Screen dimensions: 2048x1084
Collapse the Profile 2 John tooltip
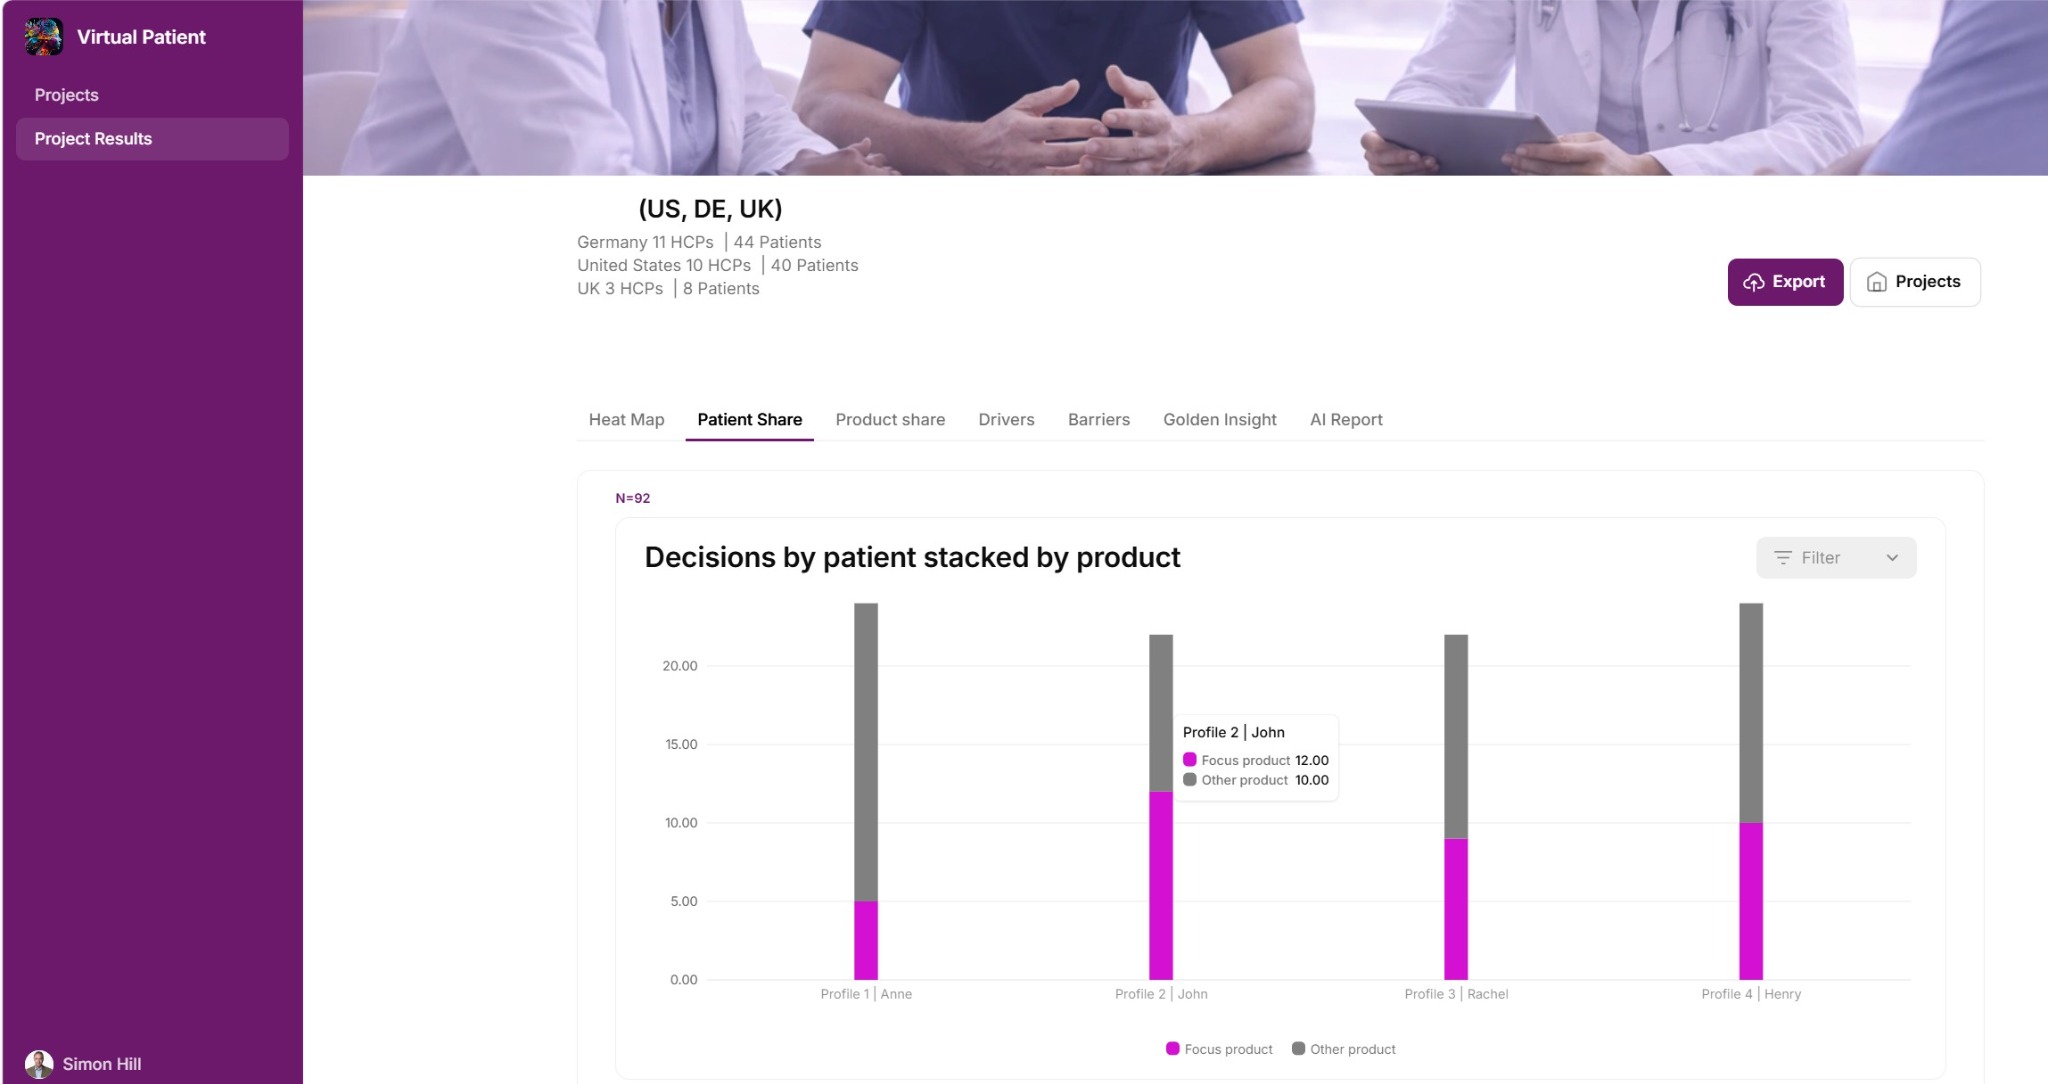pos(1254,757)
